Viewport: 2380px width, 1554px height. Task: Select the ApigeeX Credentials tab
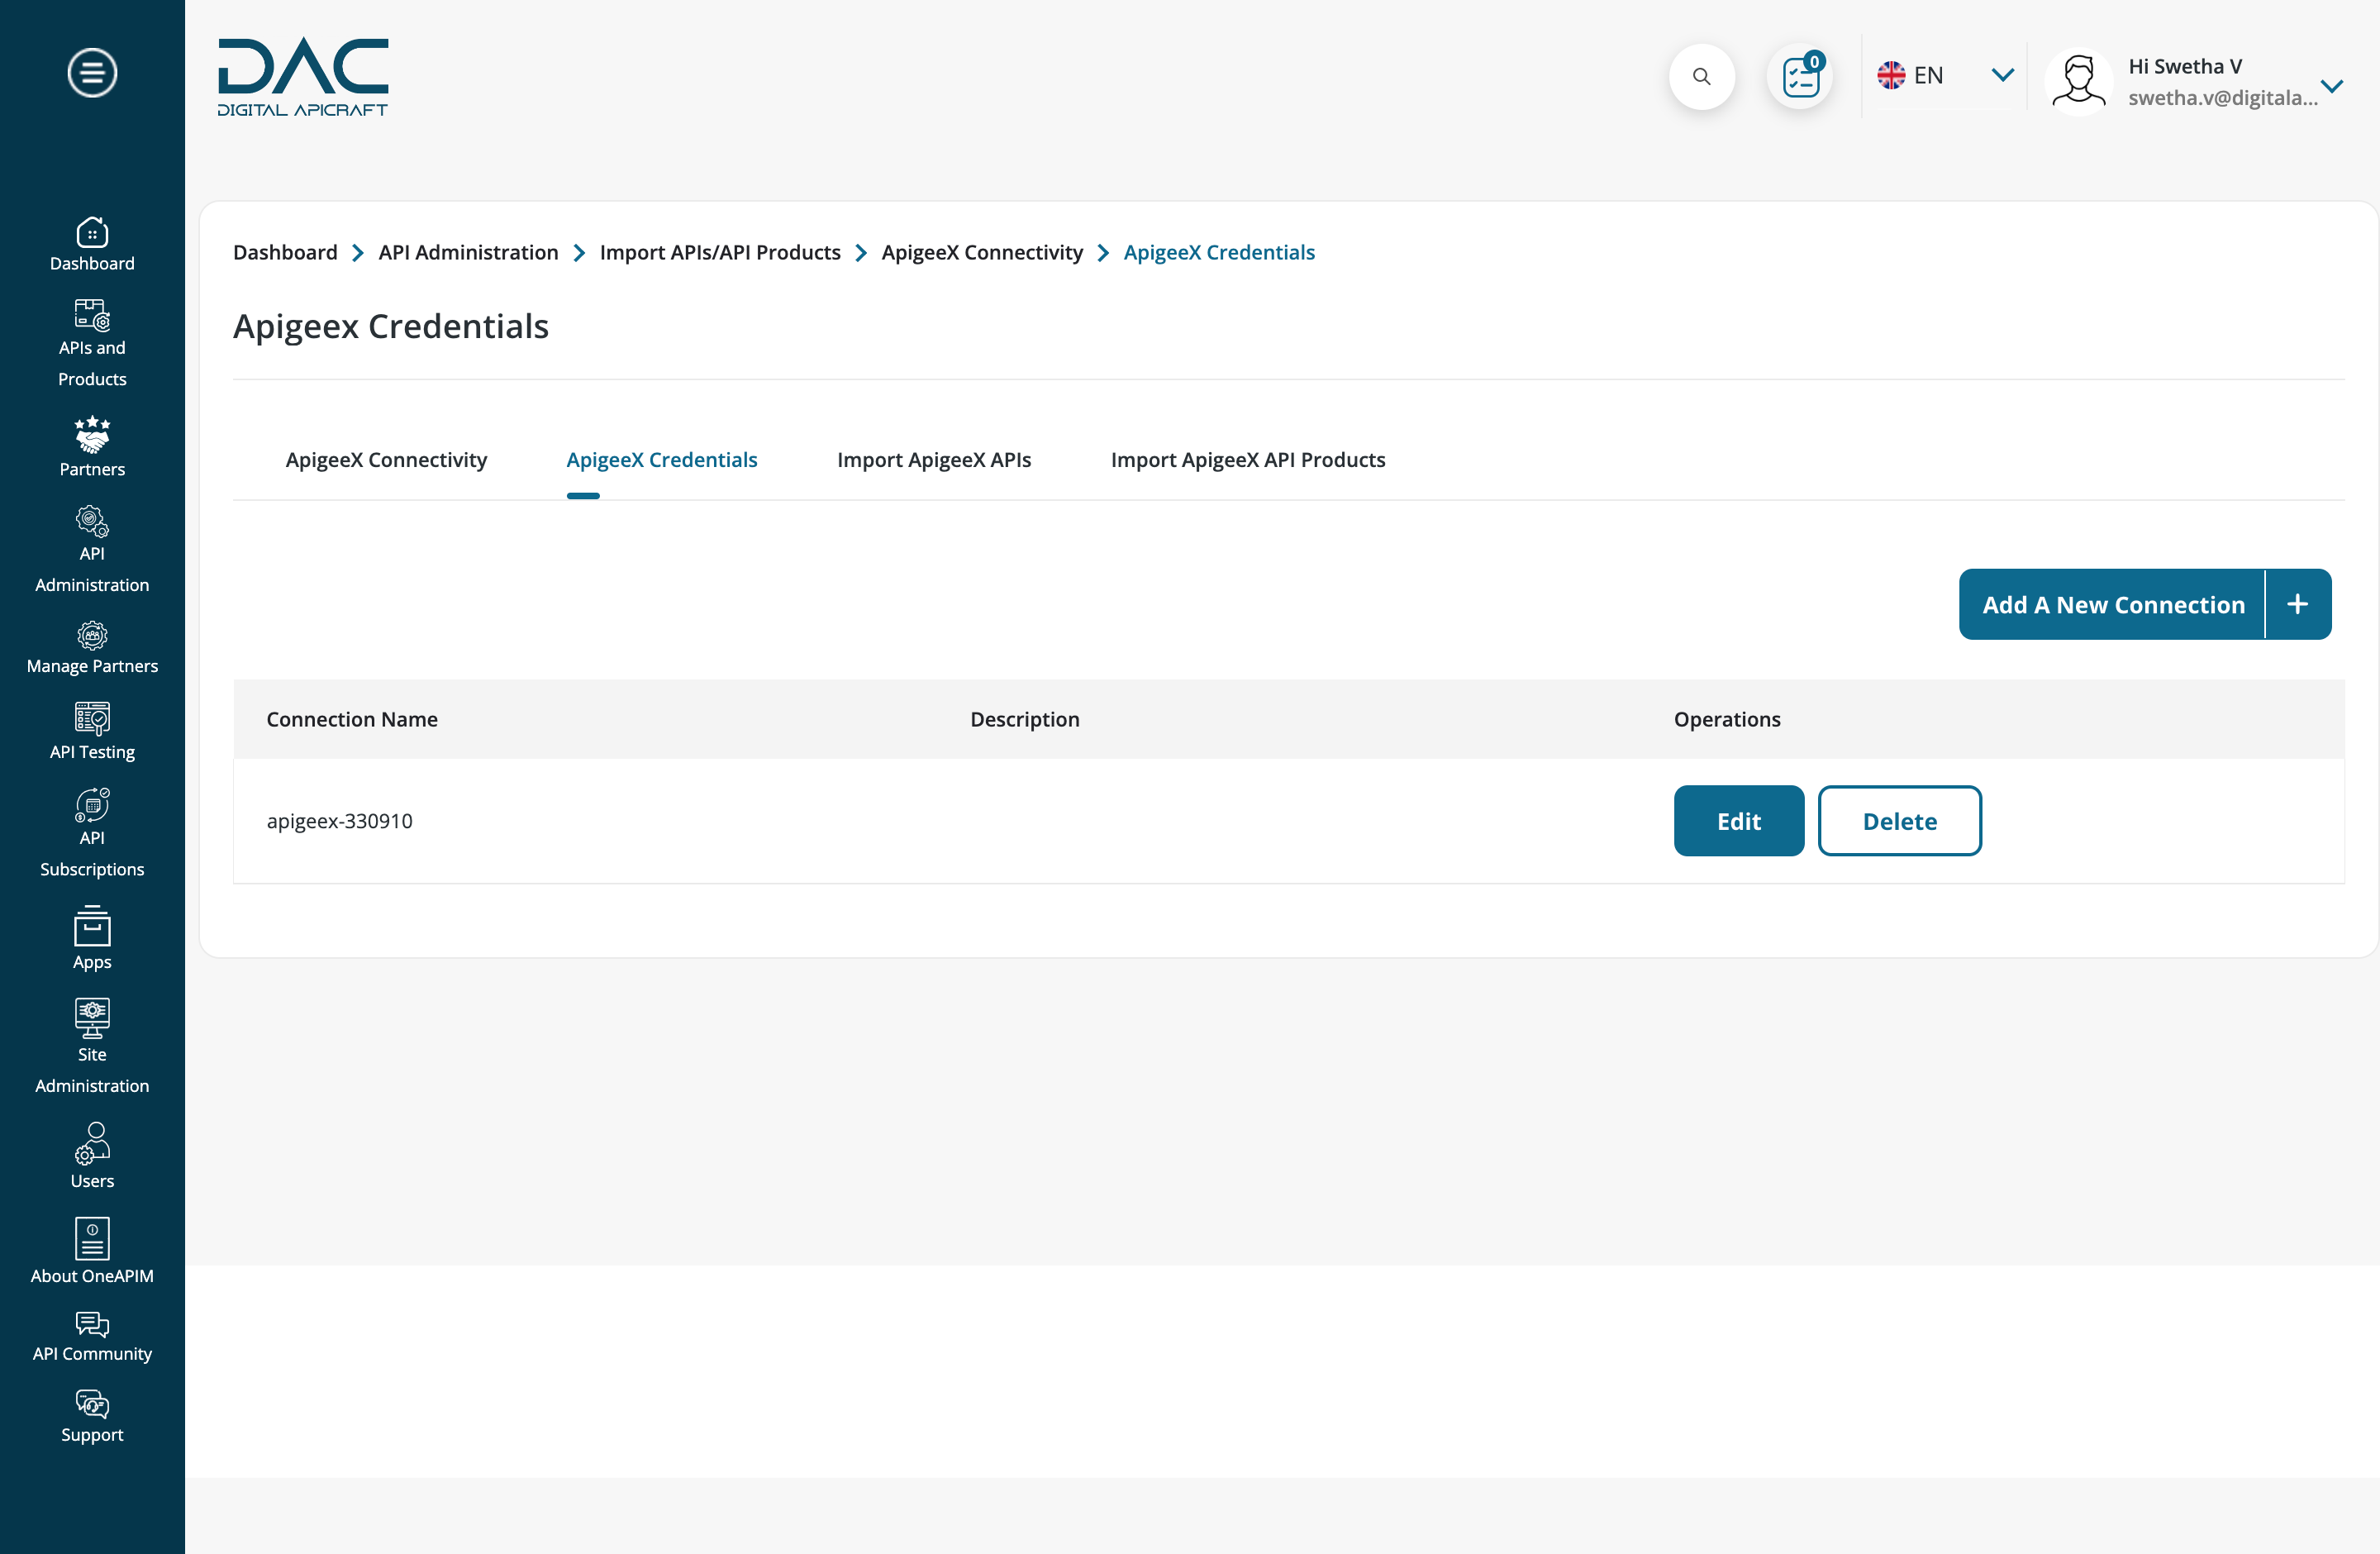(661, 460)
